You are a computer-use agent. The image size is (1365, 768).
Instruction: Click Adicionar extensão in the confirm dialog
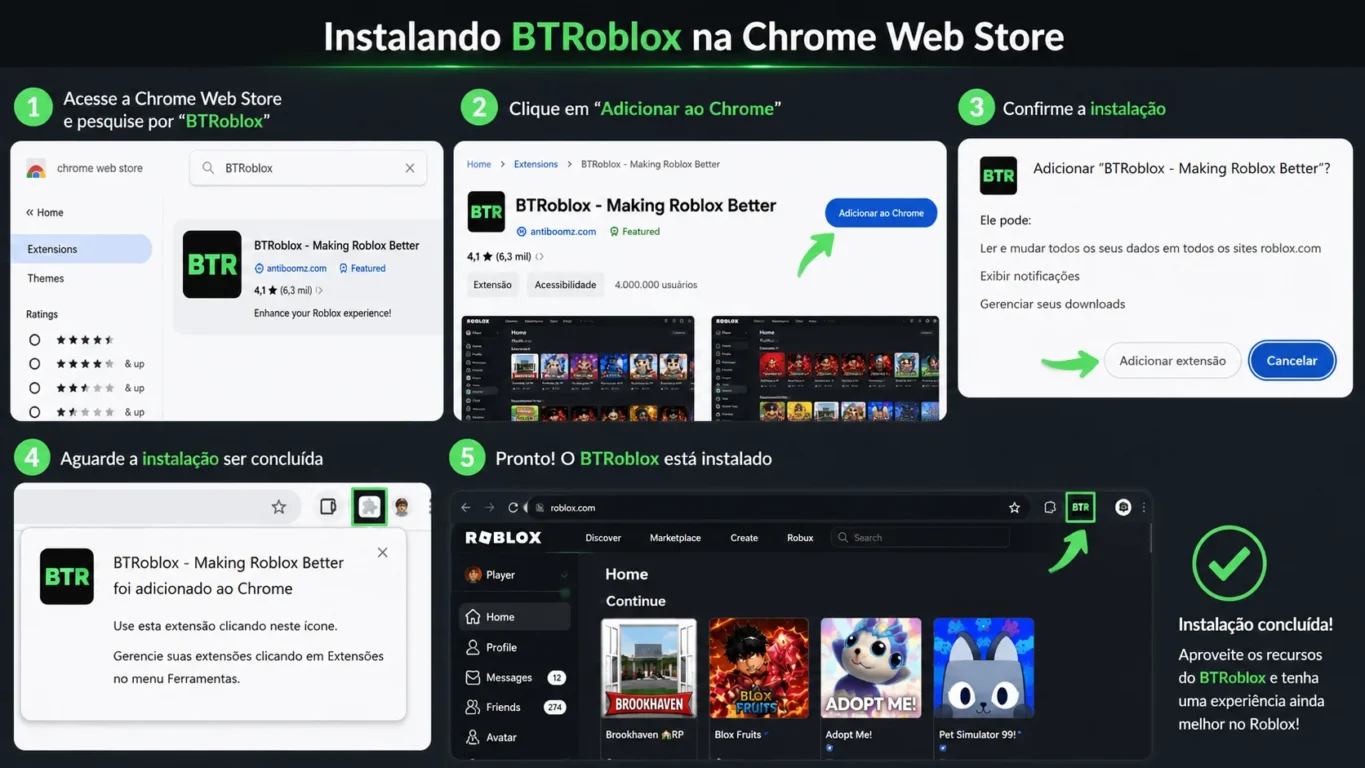click(1172, 361)
